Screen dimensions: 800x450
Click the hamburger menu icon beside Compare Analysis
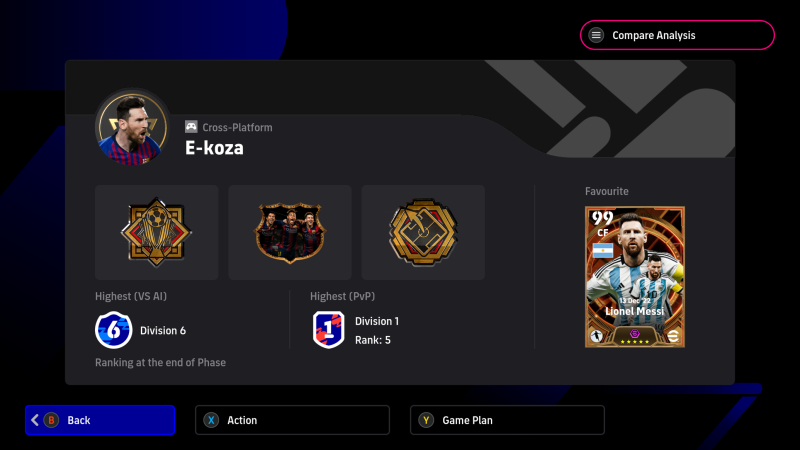(x=596, y=35)
